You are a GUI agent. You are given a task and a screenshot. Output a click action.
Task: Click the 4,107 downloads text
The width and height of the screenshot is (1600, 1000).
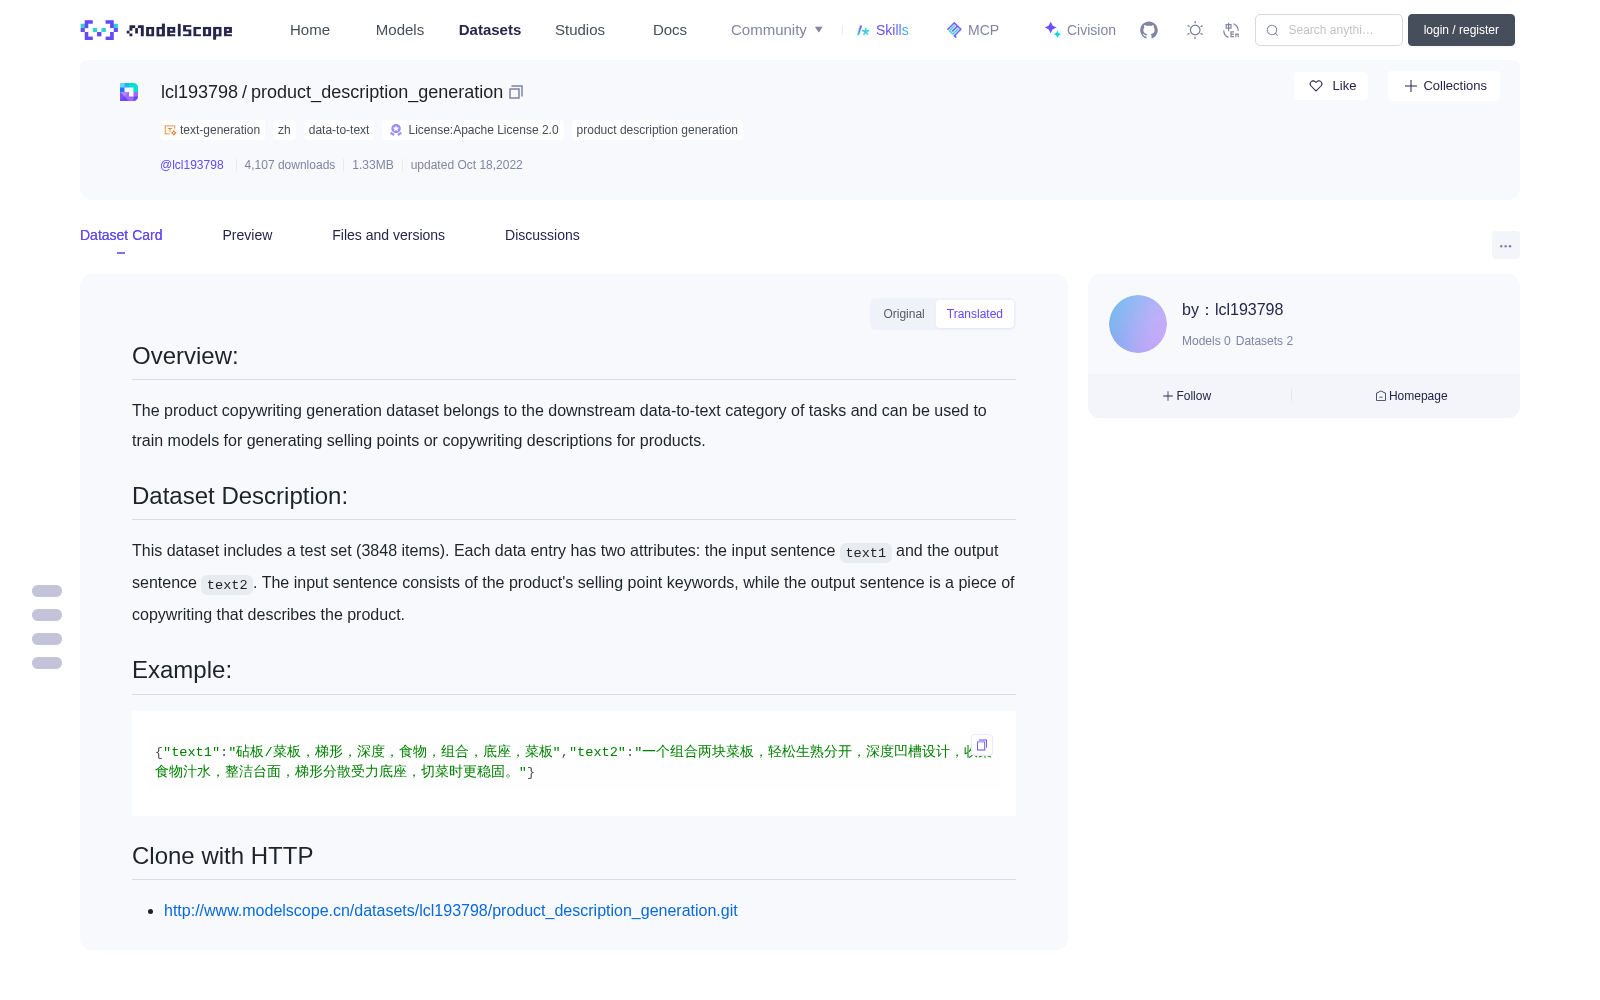pyautogui.click(x=290, y=165)
